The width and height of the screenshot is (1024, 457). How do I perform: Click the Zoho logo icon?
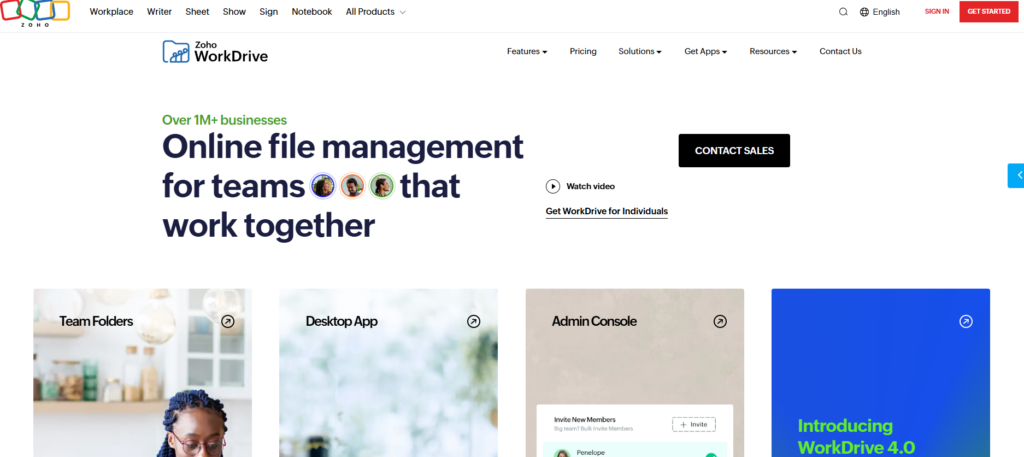click(x=35, y=13)
